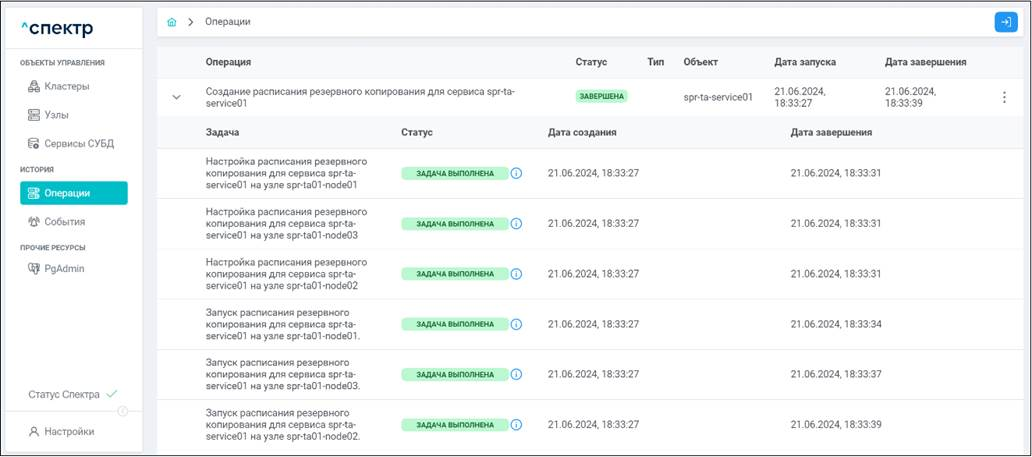
Task: Click info icon for node01 schedule launch task
Action: click(x=516, y=324)
